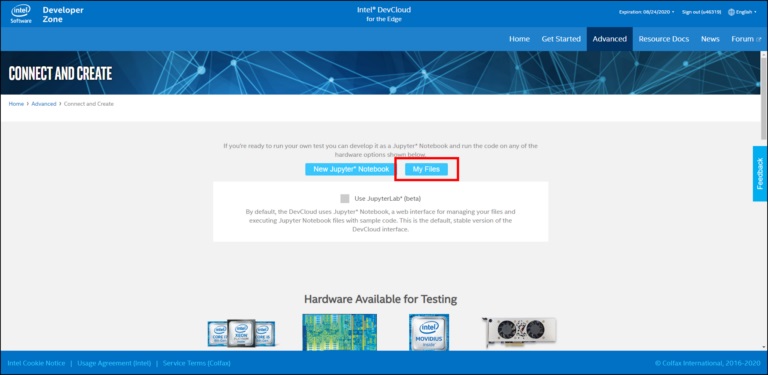Click the New Jupyter* Notebook button

[350, 169]
